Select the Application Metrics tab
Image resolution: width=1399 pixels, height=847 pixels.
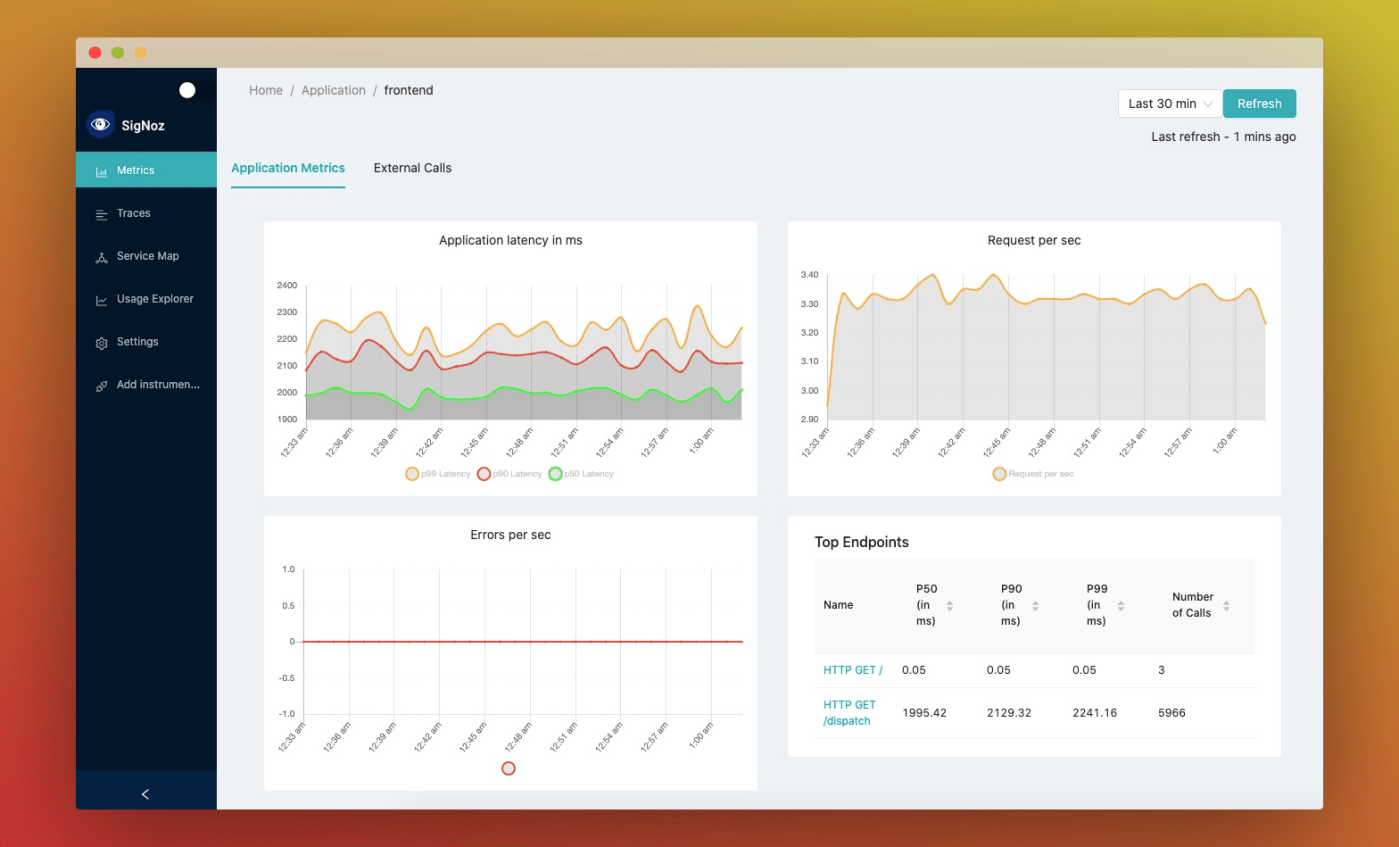tap(288, 168)
